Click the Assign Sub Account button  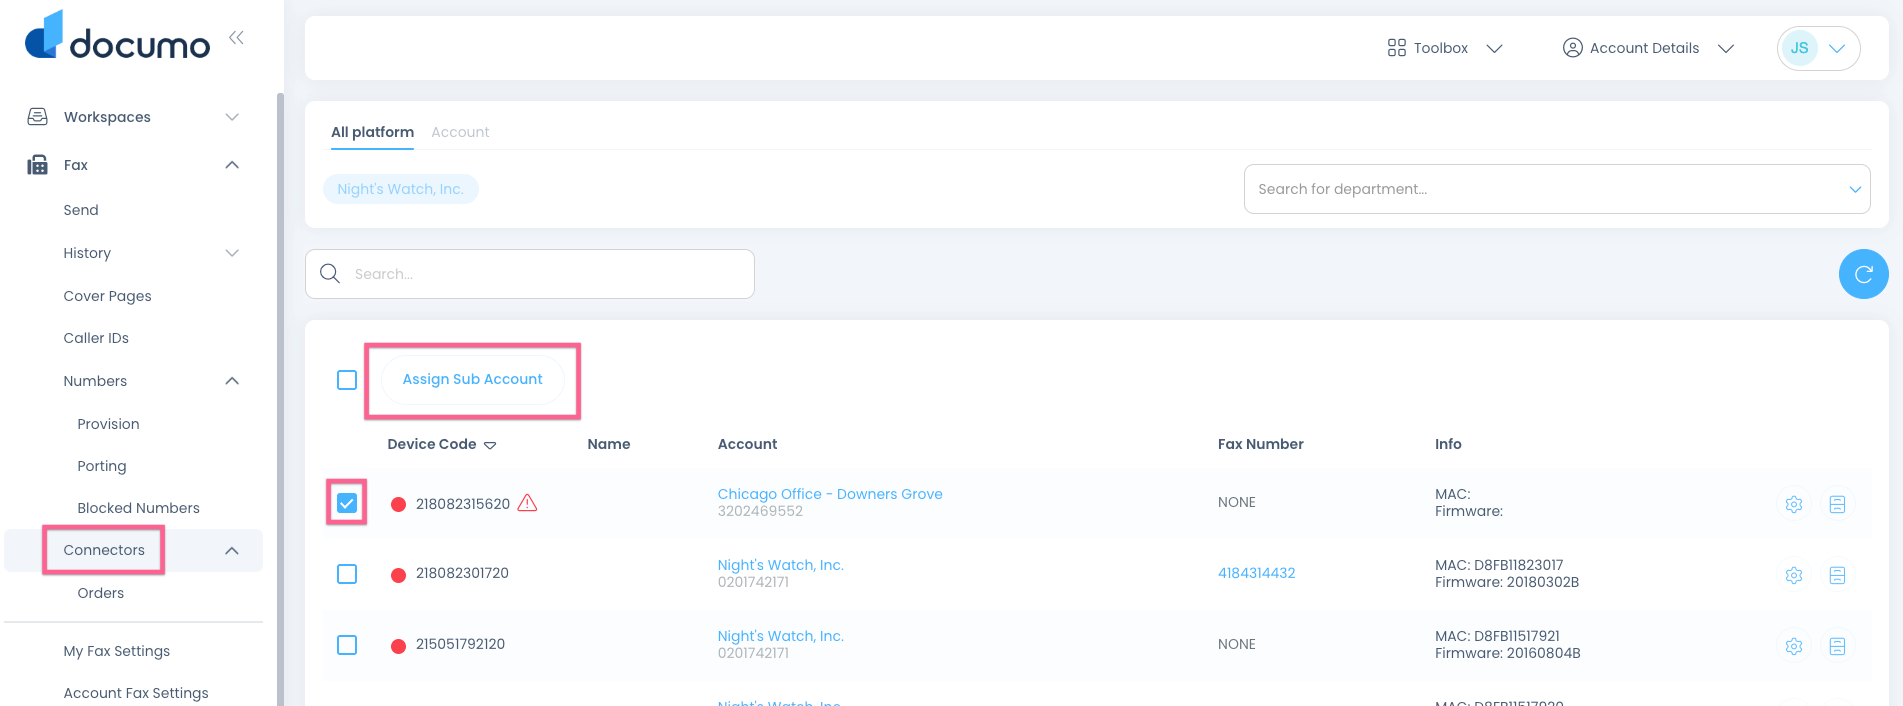point(472,380)
